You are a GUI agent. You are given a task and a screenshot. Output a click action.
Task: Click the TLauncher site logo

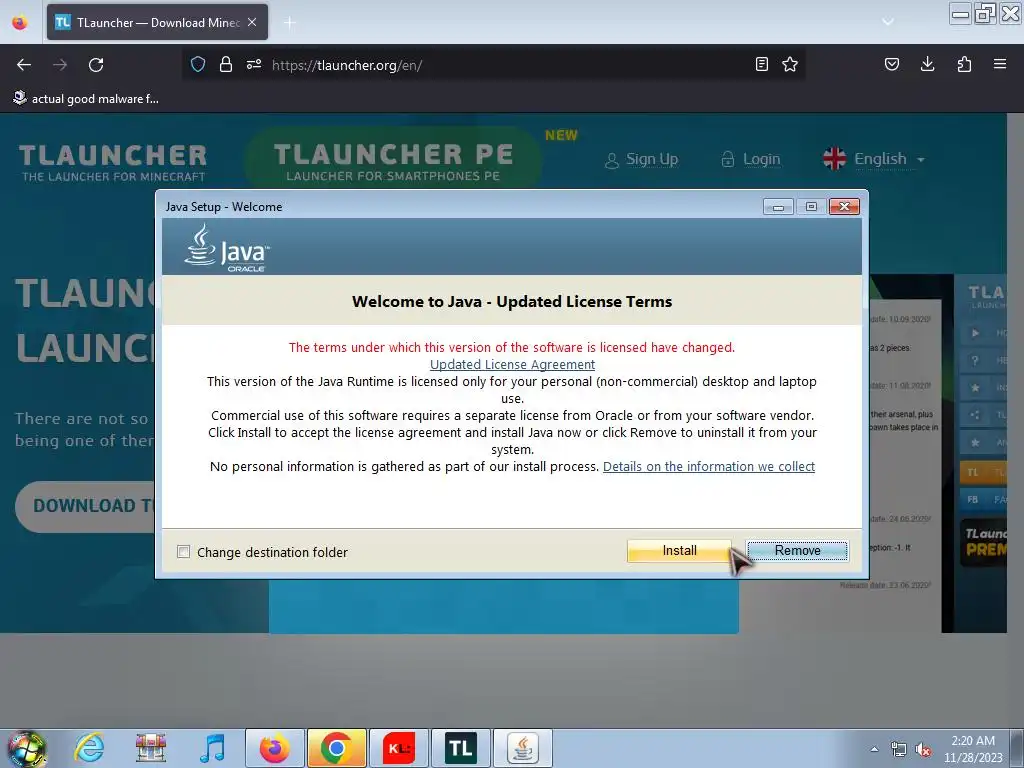(113, 163)
